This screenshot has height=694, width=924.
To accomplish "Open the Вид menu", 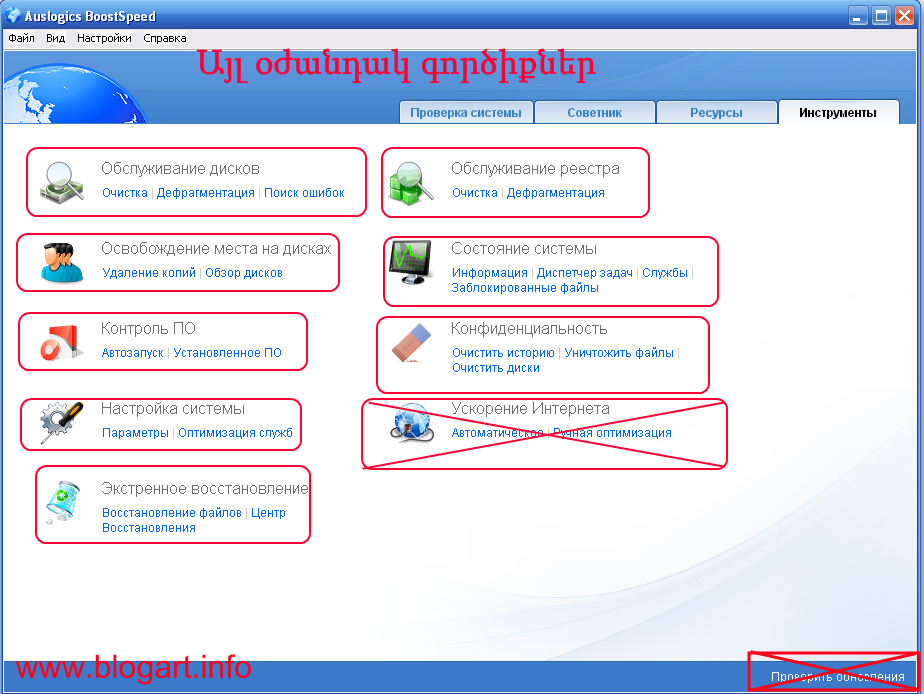I will (55, 38).
